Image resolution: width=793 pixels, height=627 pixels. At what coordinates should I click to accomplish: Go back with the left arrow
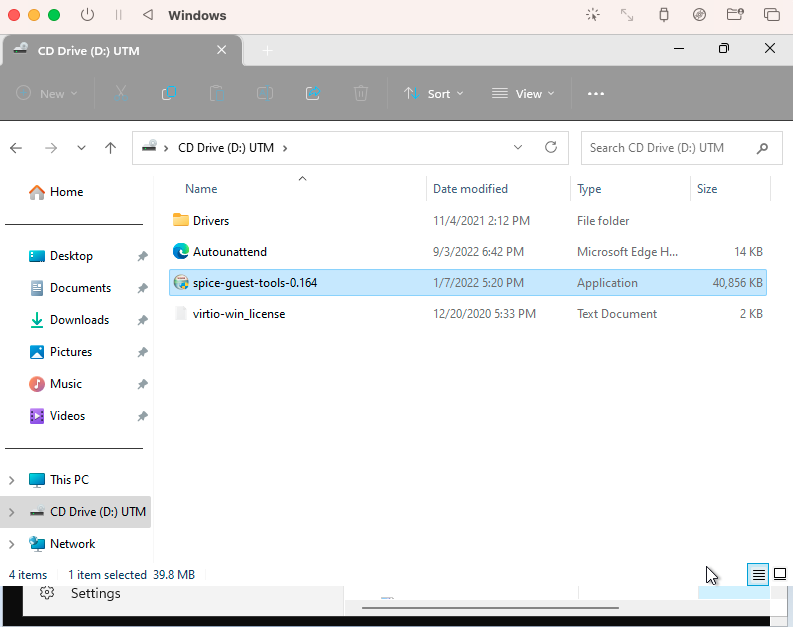pos(16,148)
